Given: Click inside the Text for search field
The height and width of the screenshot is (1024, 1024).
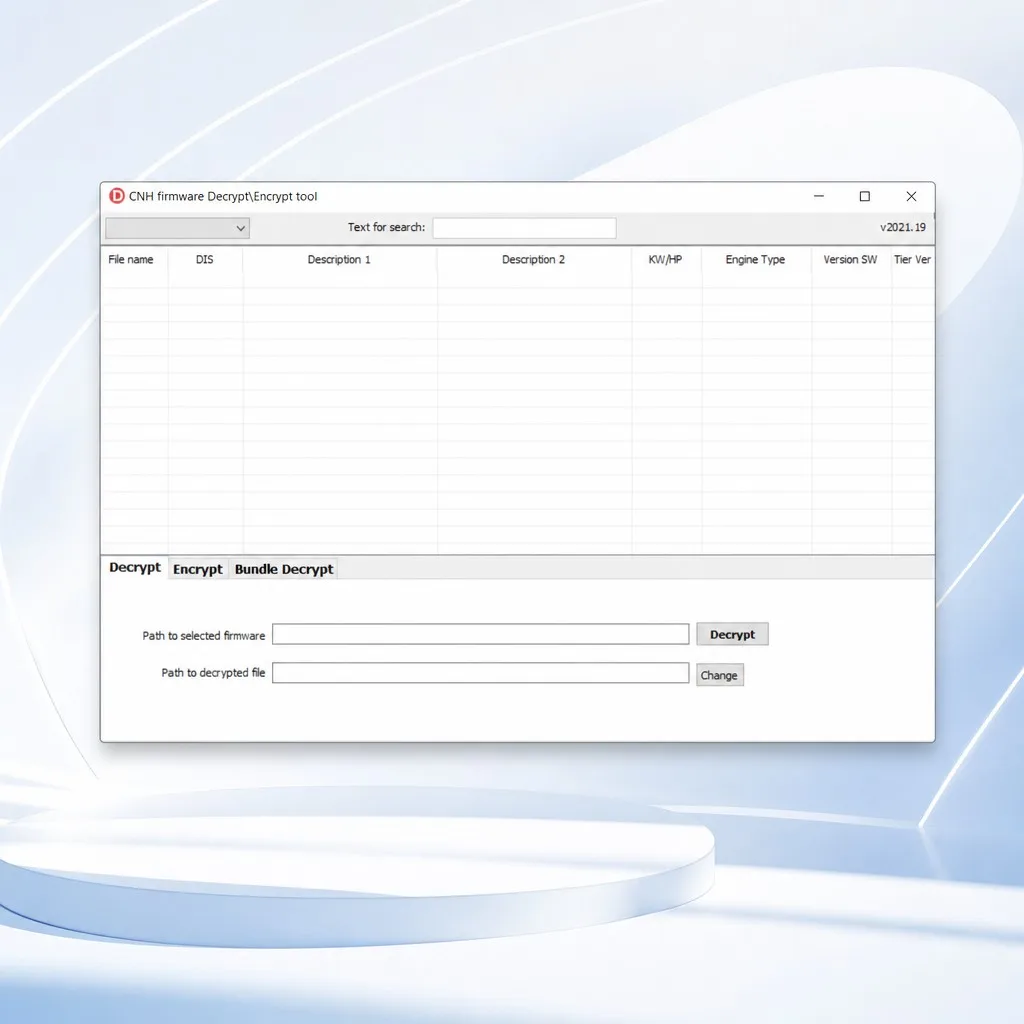Looking at the screenshot, I should (524, 228).
